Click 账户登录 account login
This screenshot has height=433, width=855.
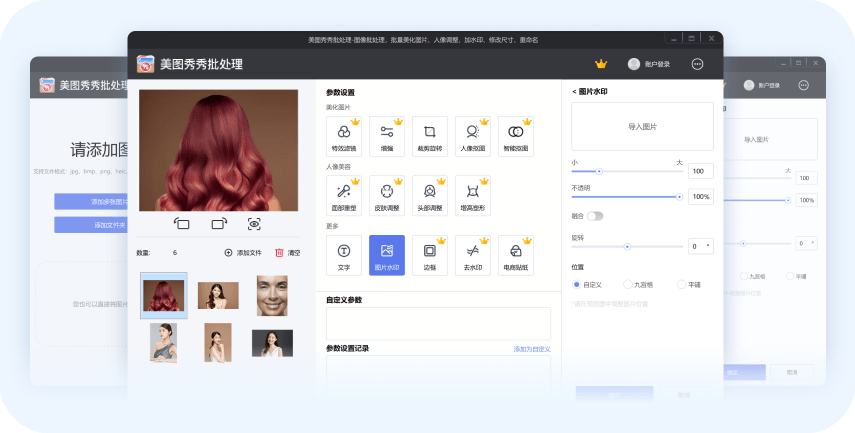649,64
